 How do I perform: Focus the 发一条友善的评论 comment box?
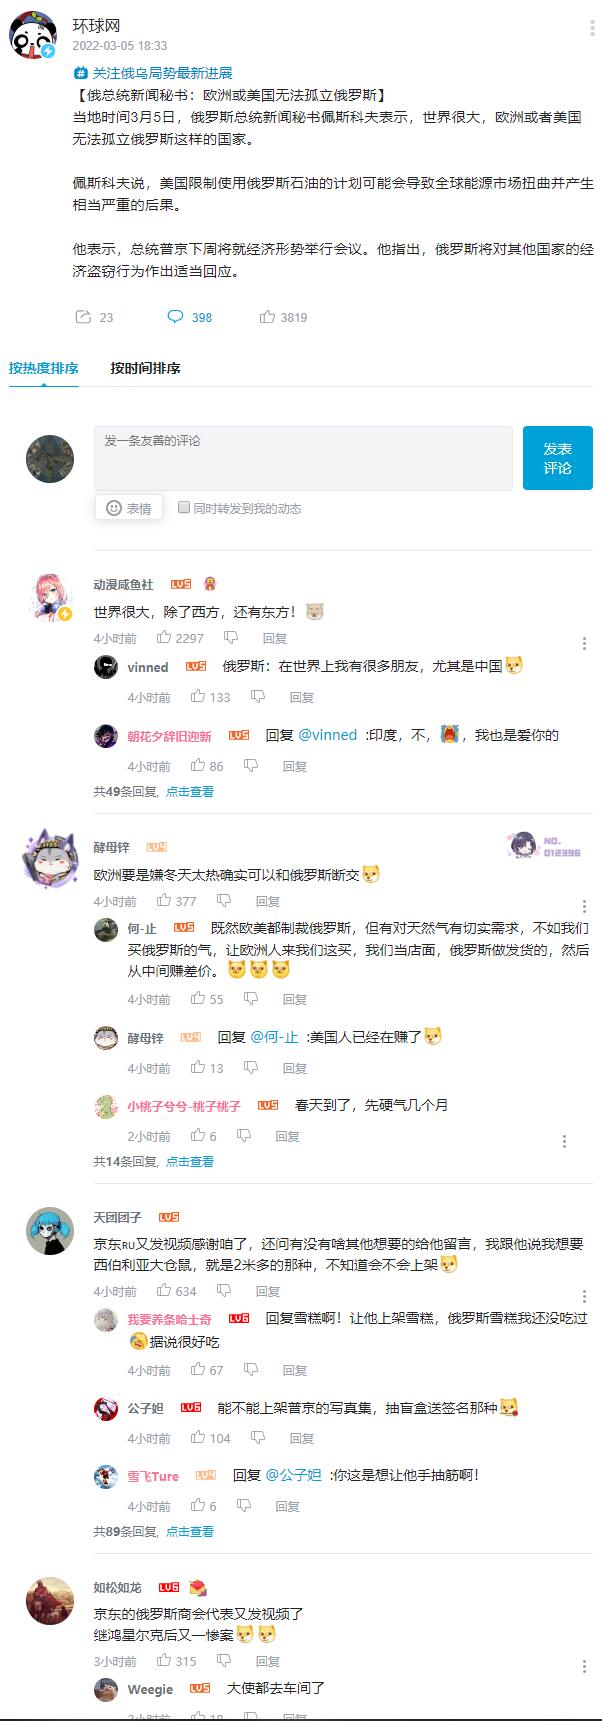point(304,458)
